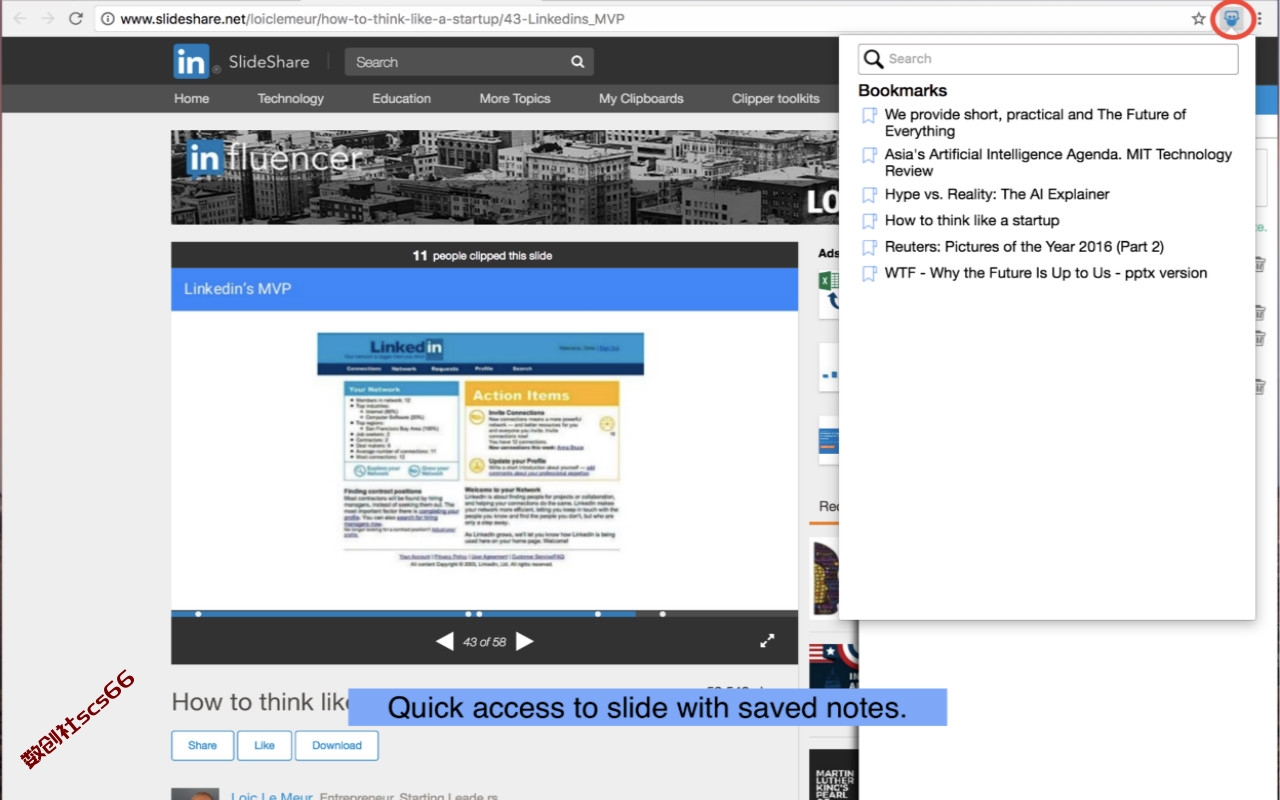1280x800 pixels.
Task: Open bookmark 'Hype vs. Reality: The AI Explainer'
Action: (x=997, y=195)
